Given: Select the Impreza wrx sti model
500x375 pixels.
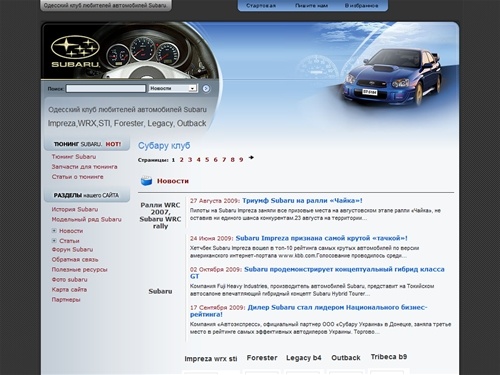Looking at the screenshot, I should (x=211, y=359).
